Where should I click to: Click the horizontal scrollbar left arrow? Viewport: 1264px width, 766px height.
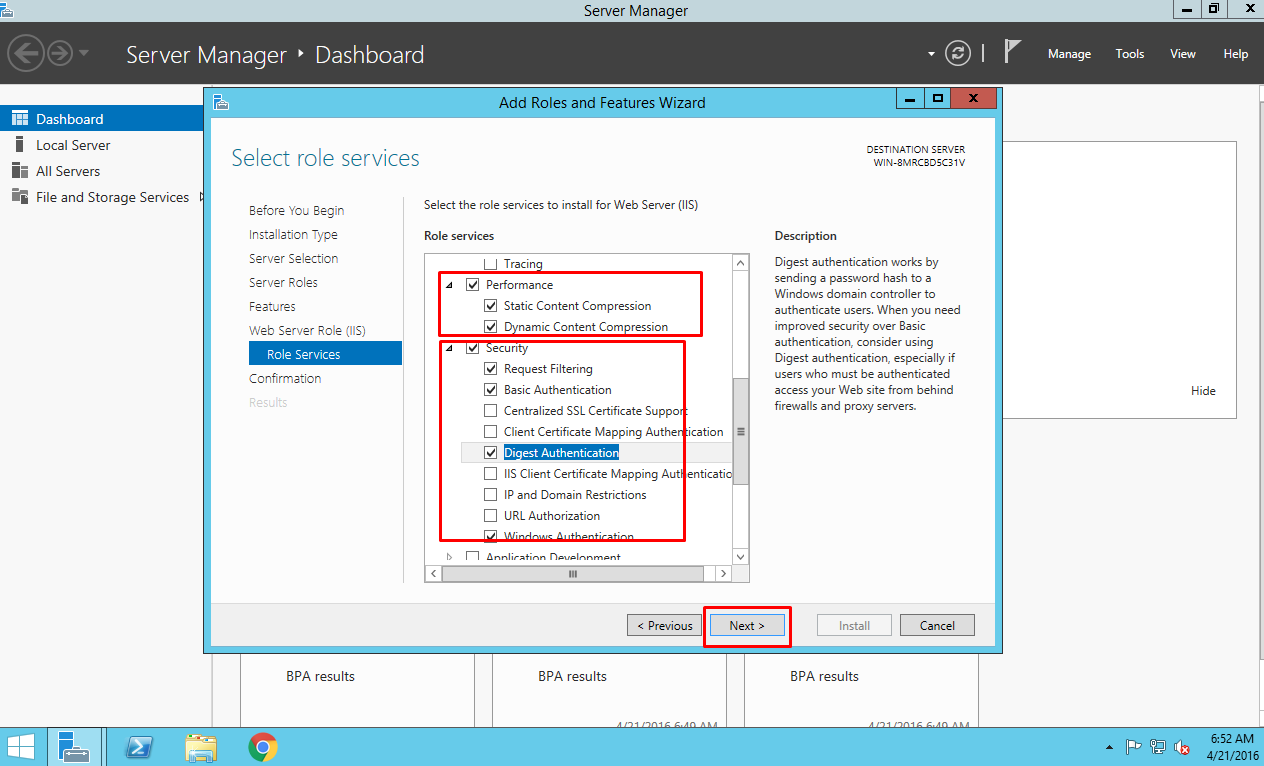(433, 574)
